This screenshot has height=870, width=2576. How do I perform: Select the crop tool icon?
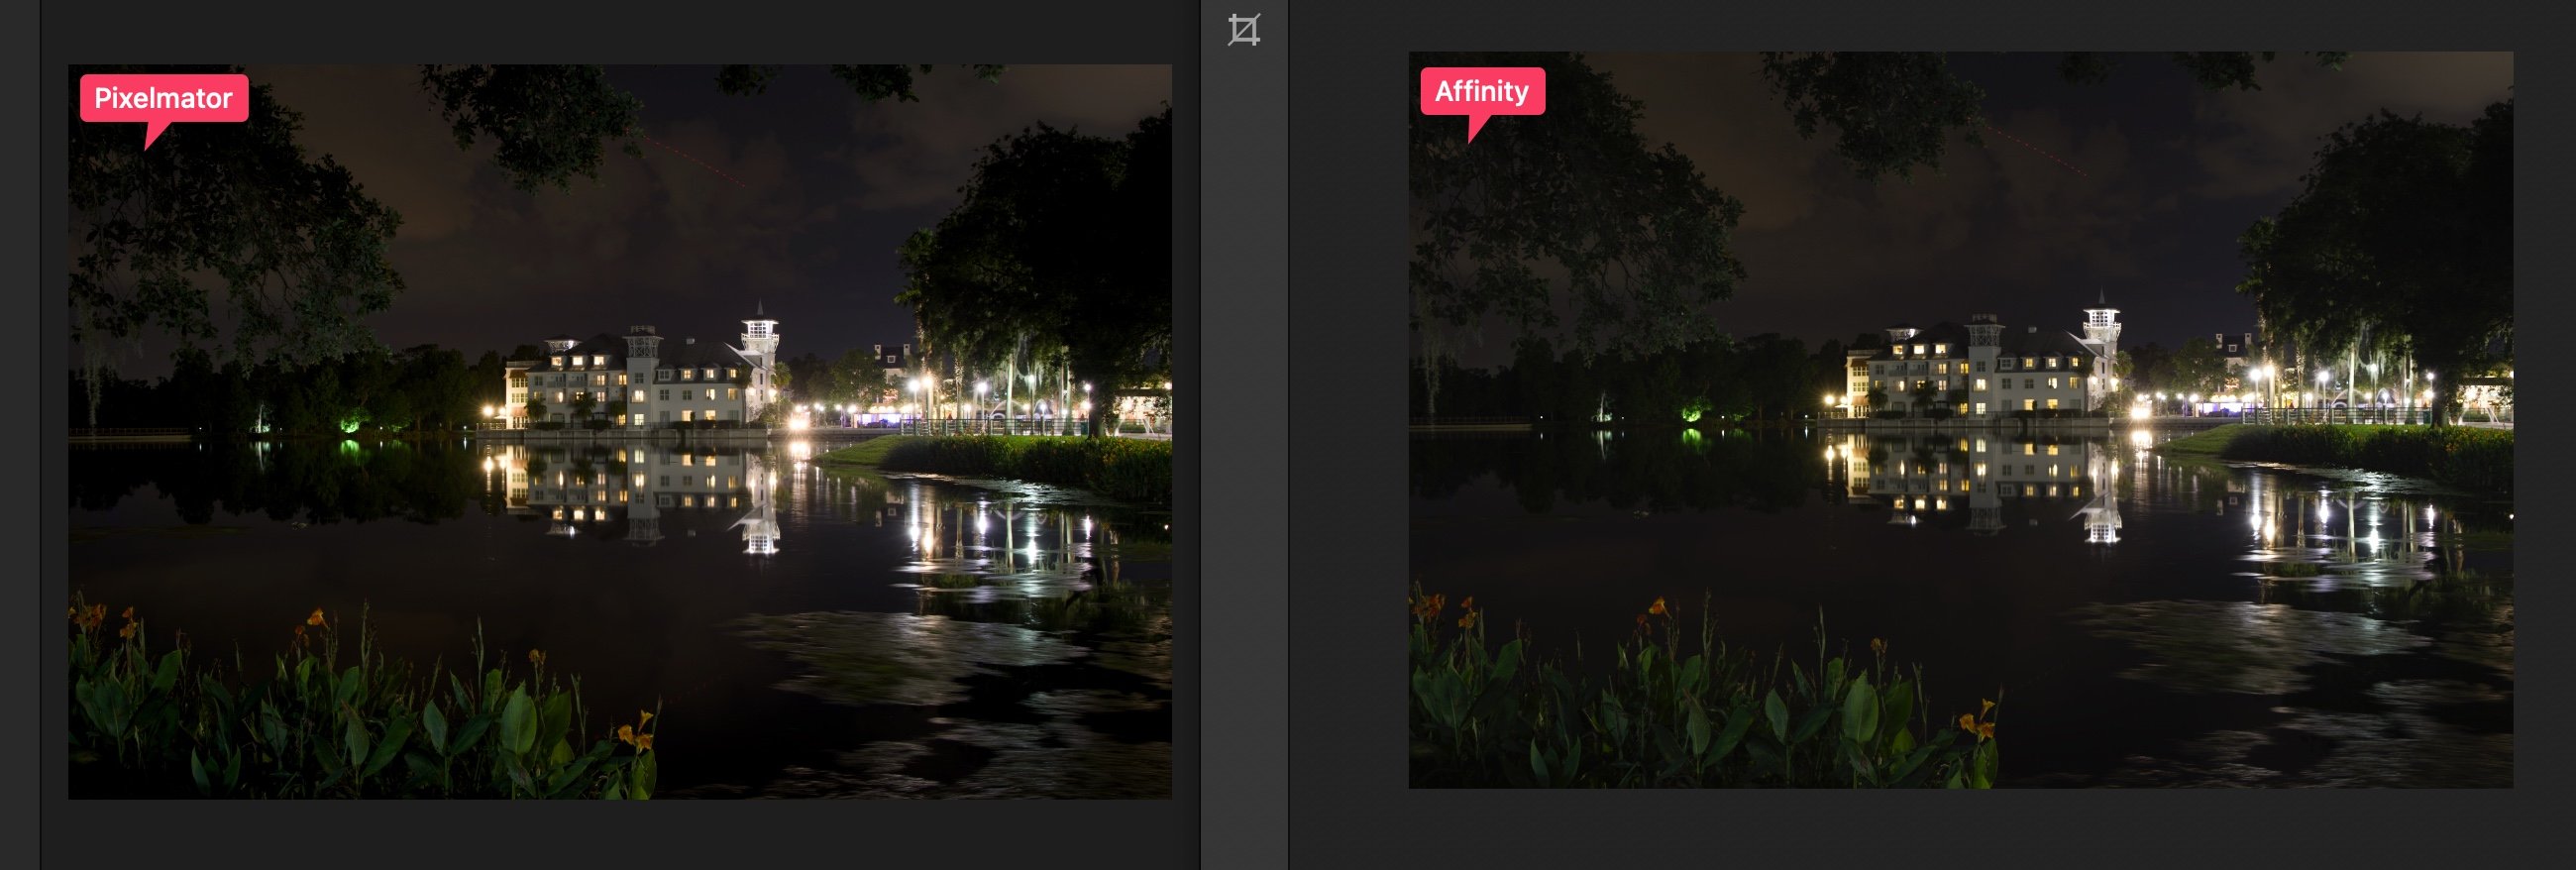1244,30
